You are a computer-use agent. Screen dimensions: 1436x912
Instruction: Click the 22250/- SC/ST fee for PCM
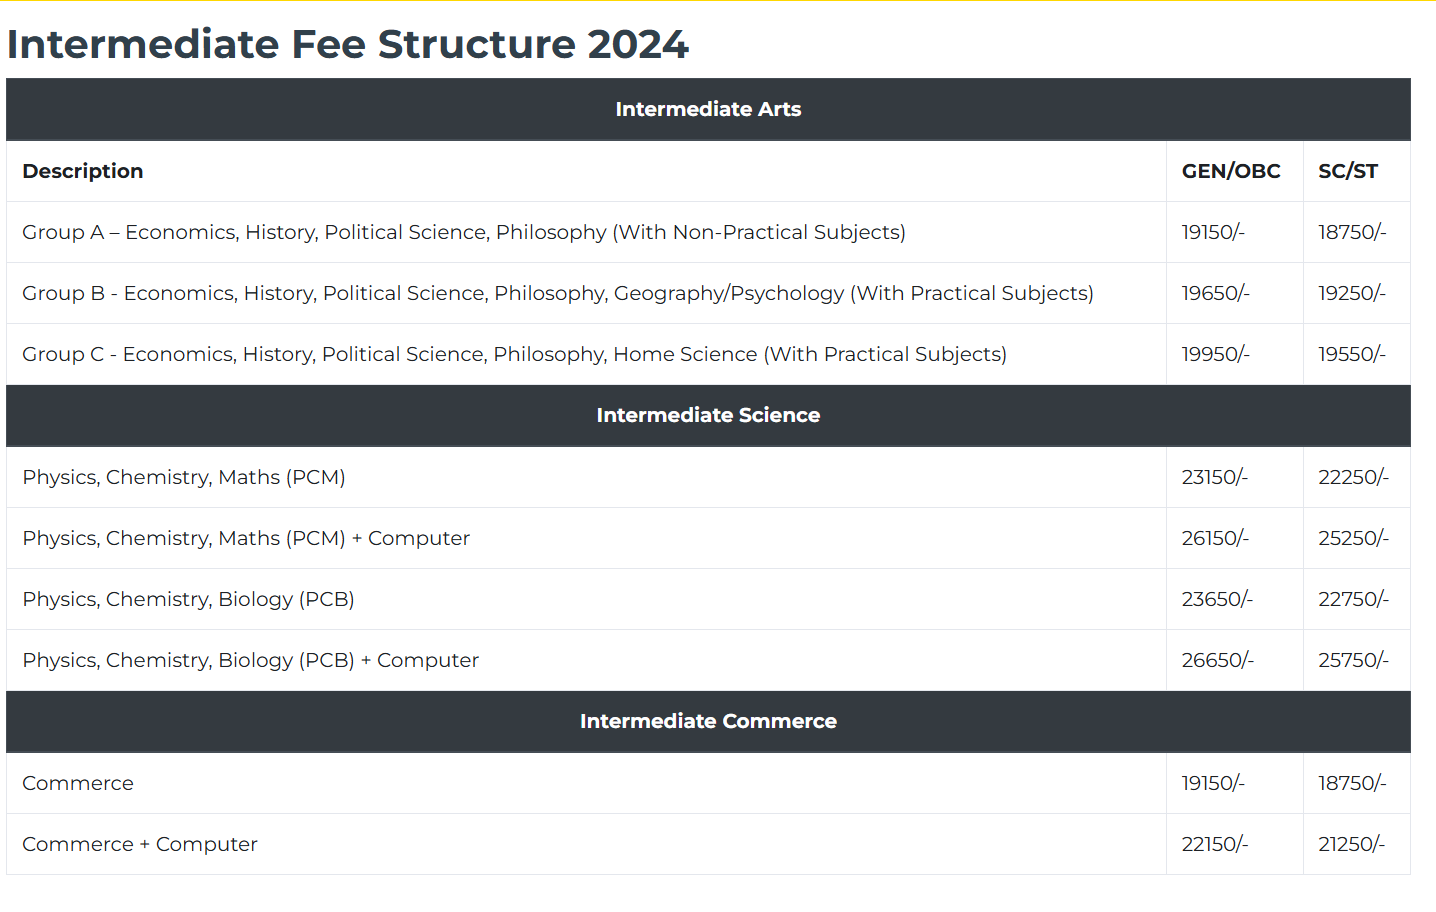pos(1353,477)
